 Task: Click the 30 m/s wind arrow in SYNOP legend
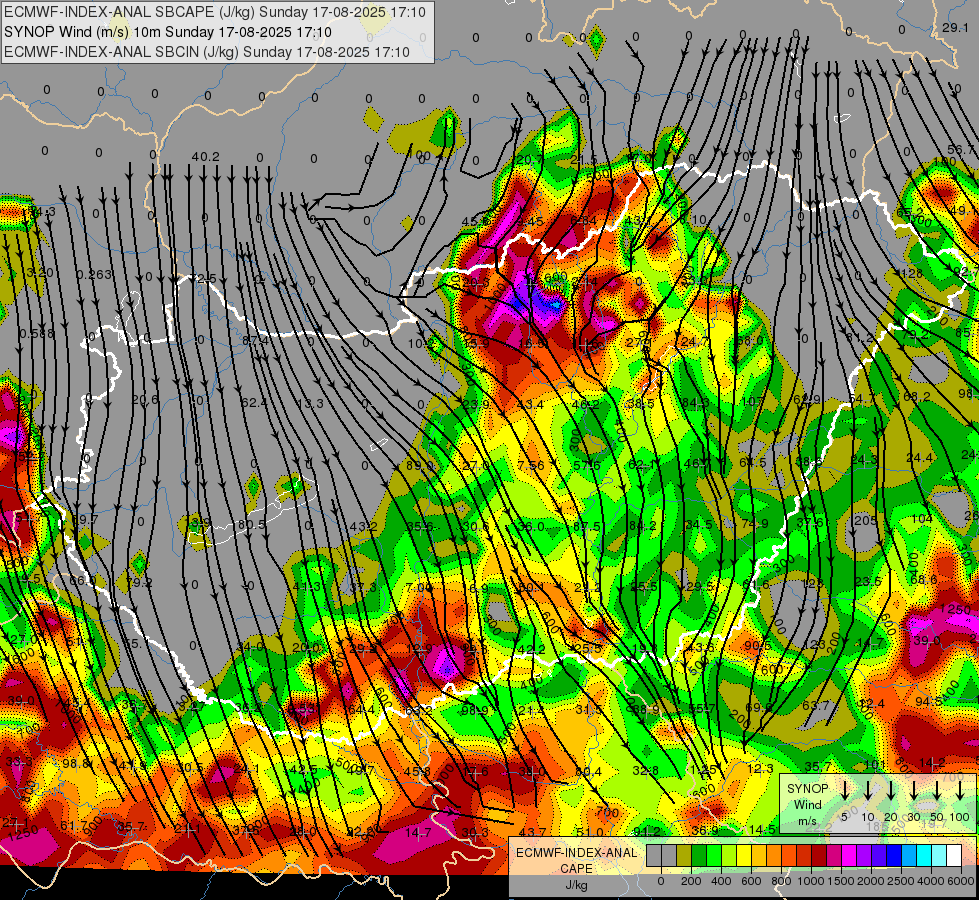(x=913, y=791)
